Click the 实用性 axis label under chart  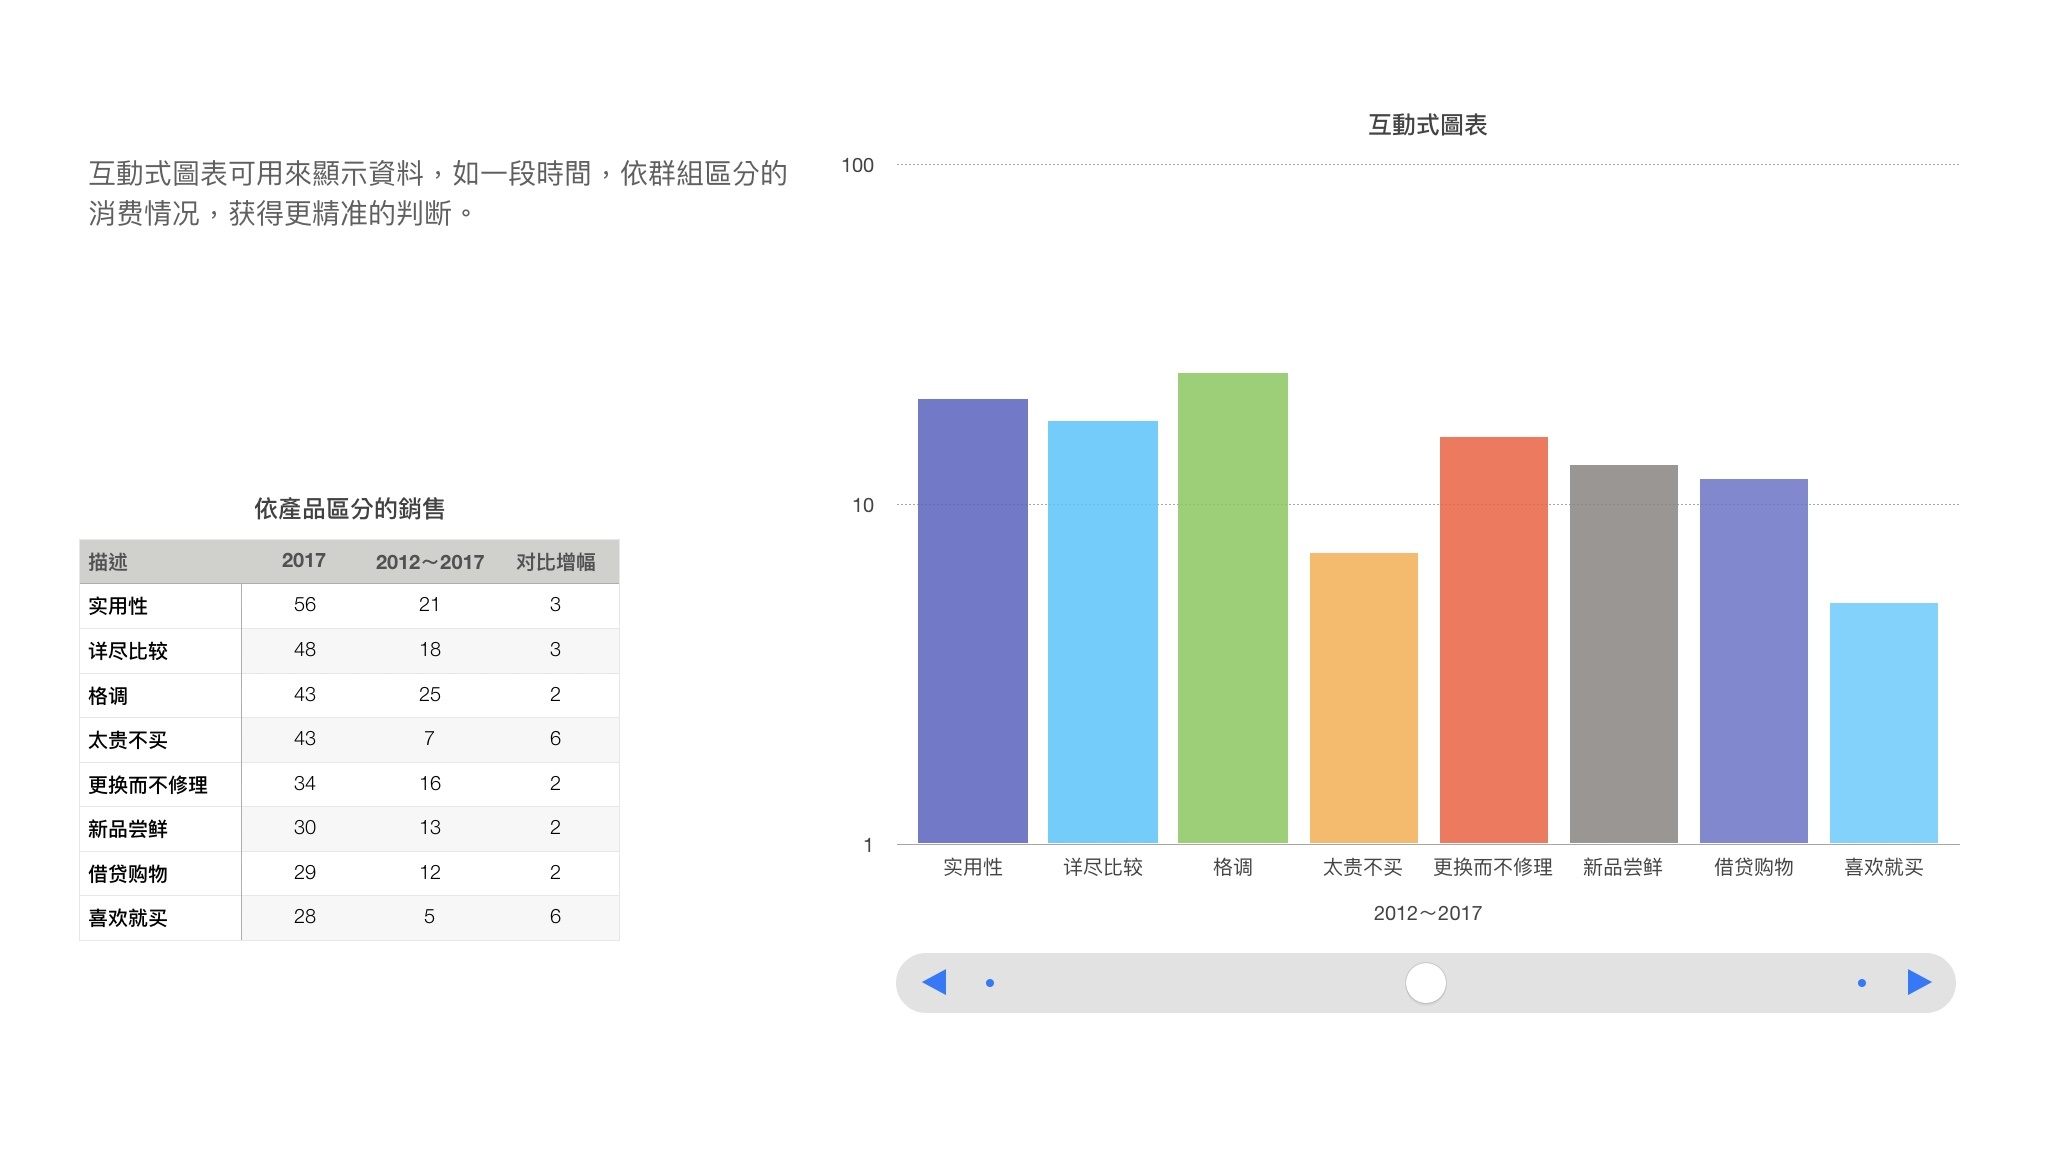[973, 867]
